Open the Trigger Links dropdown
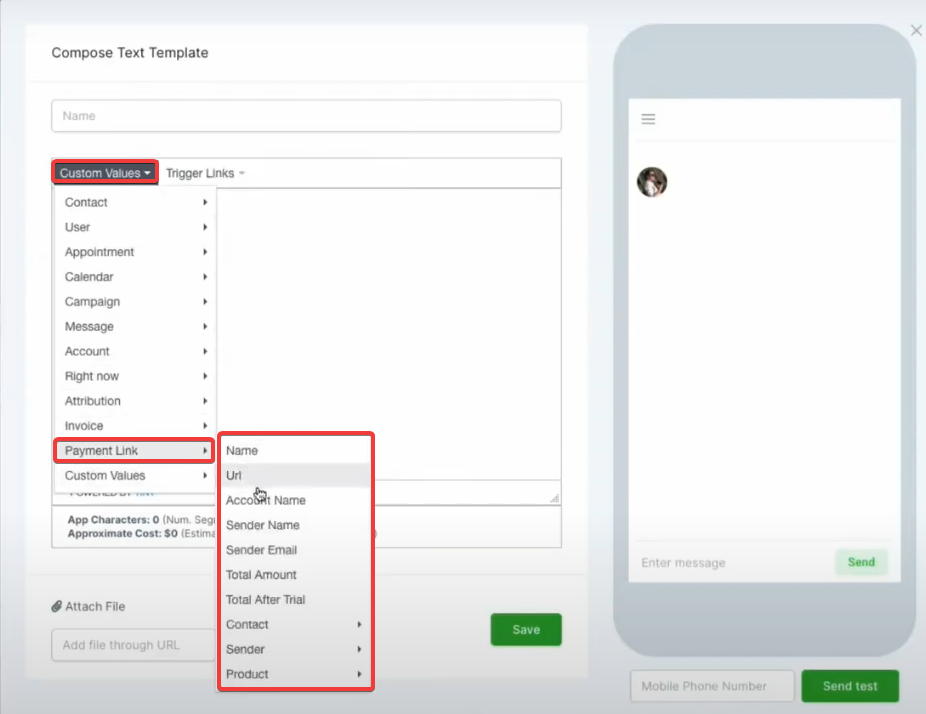This screenshot has width=926, height=714. pos(205,173)
